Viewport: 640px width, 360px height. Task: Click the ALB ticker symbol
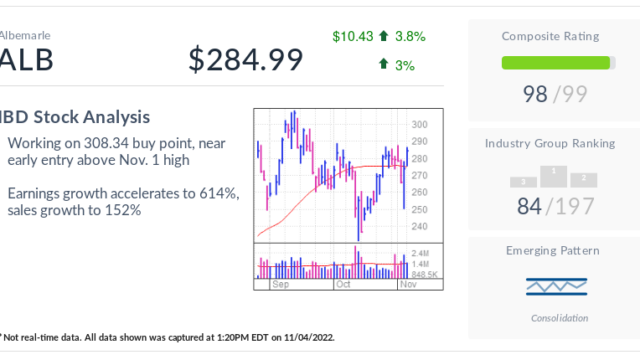(27, 60)
